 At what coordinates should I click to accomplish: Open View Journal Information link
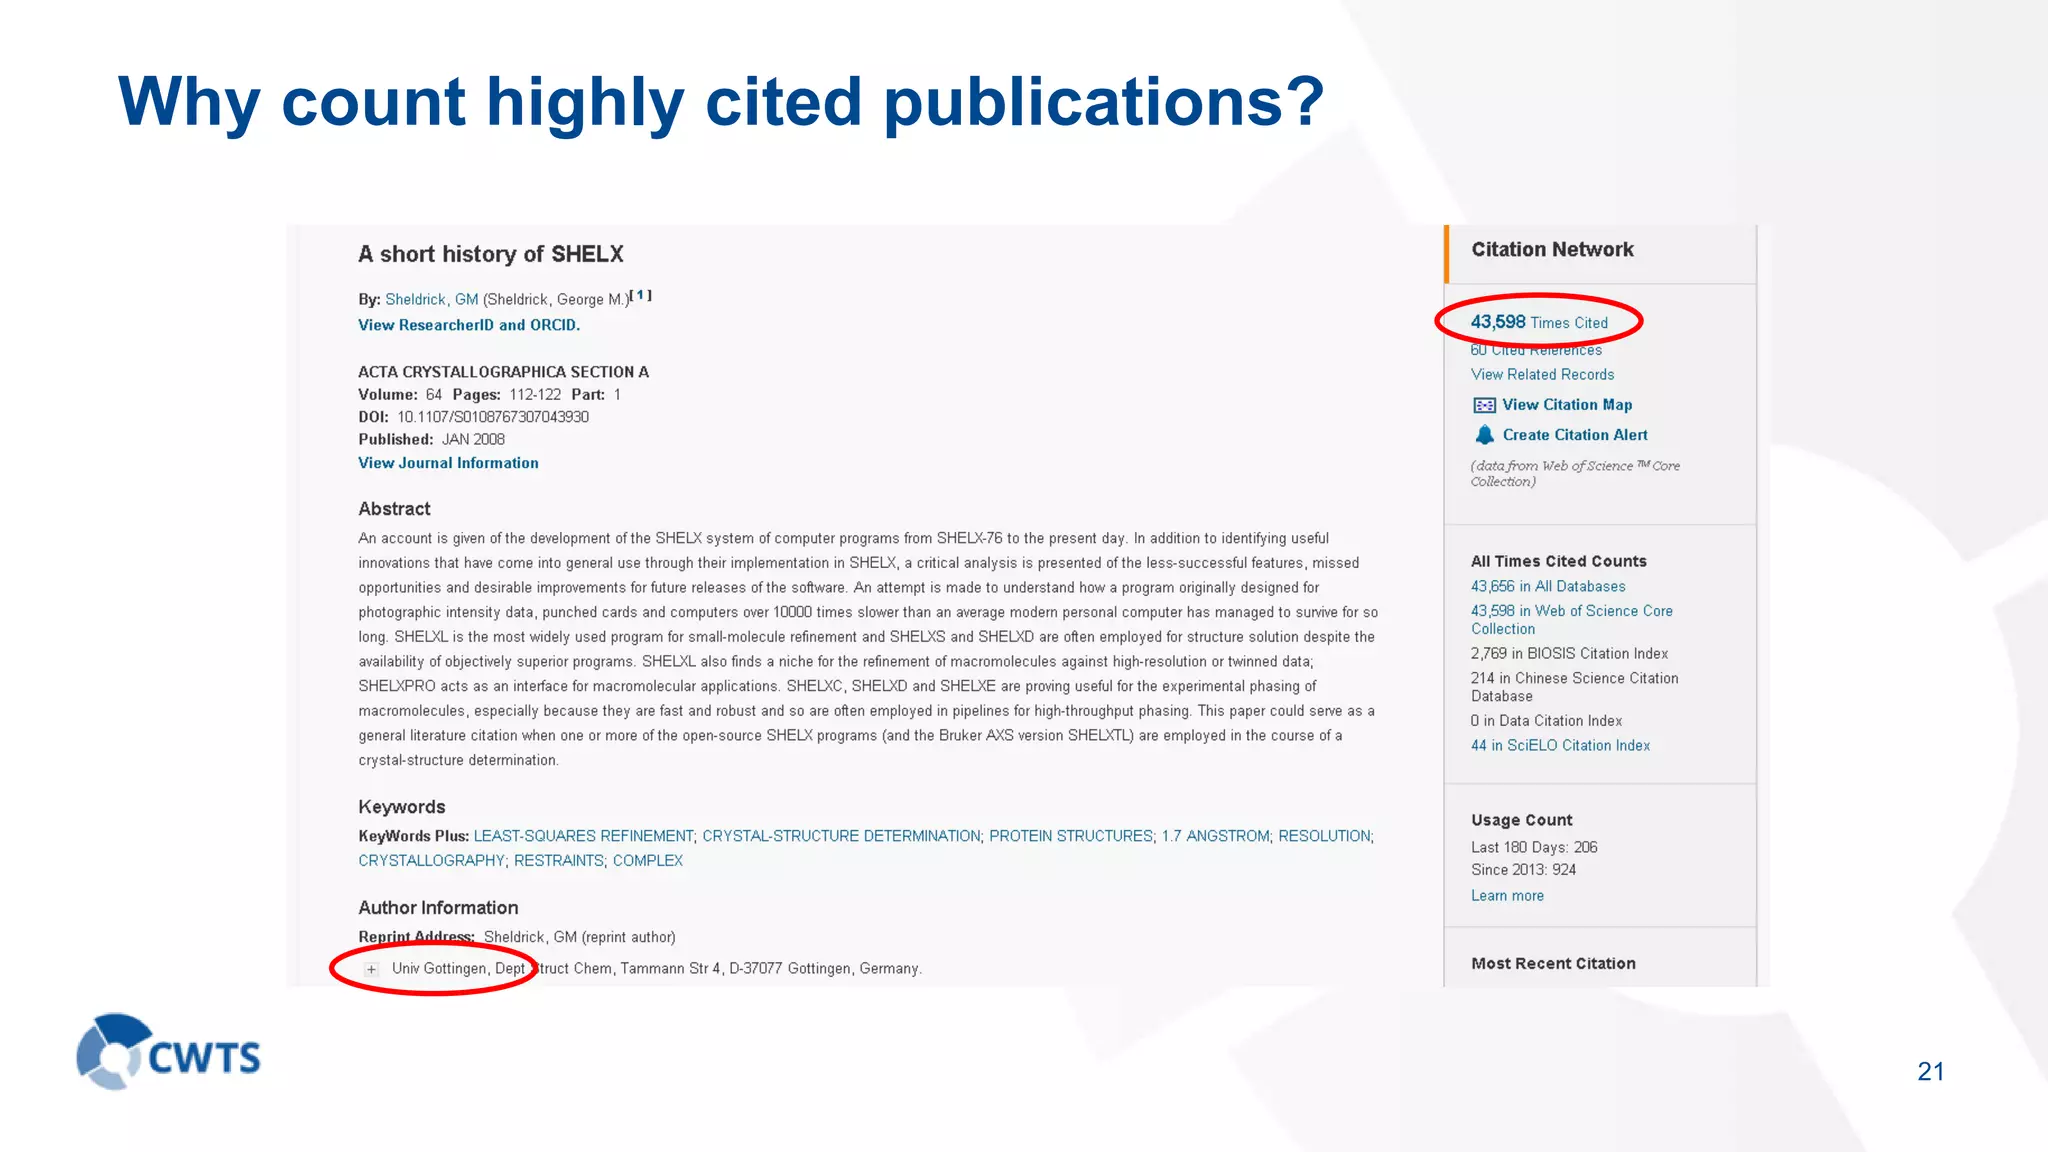[x=448, y=463]
